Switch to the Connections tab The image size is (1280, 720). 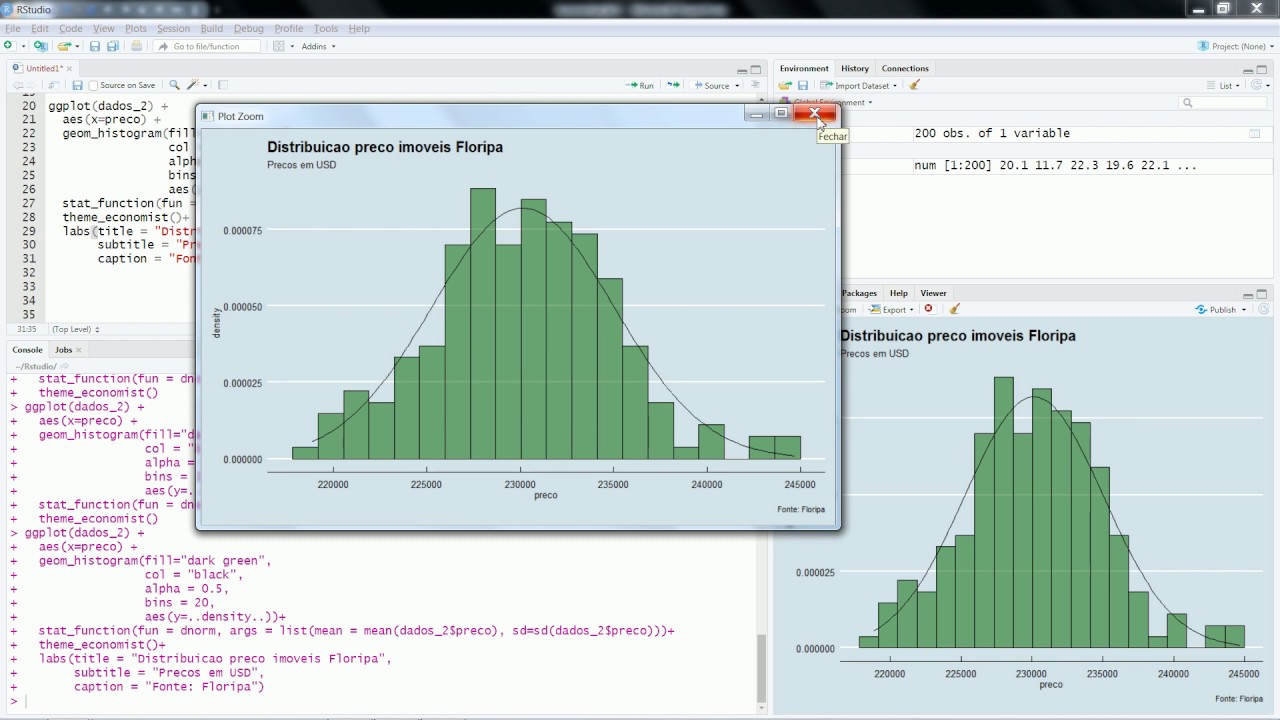click(905, 68)
